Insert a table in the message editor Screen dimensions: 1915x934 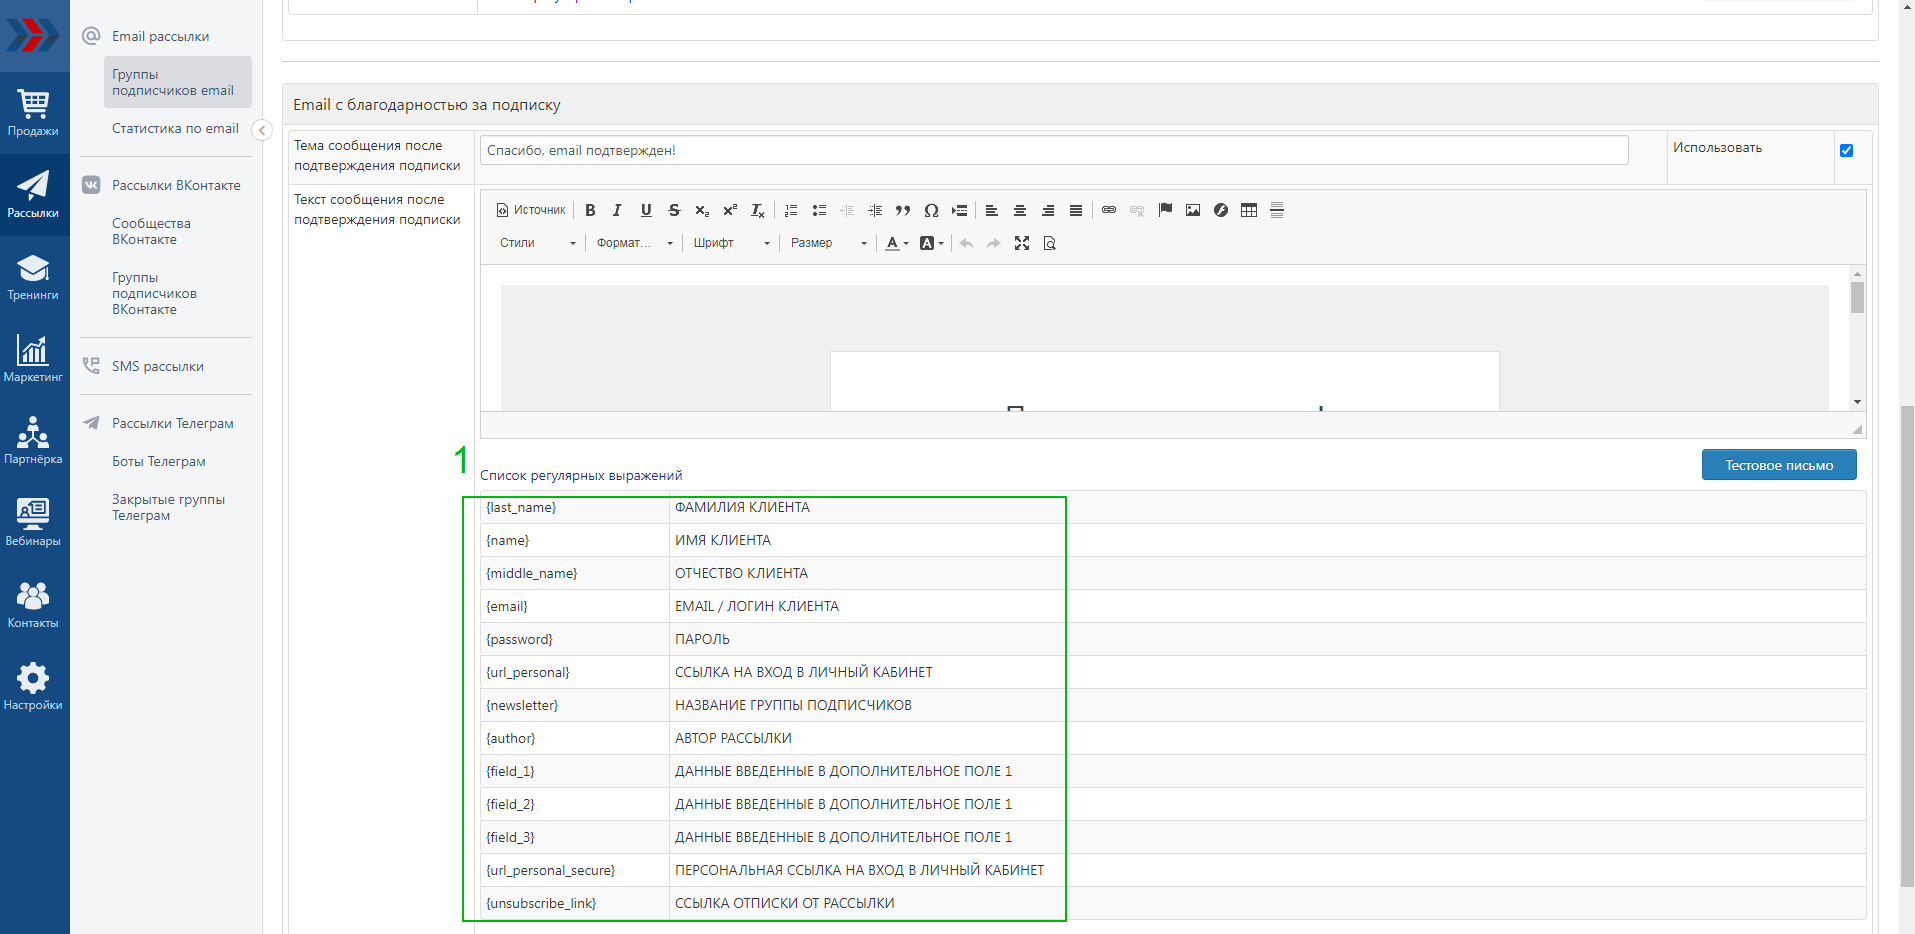coord(1249,210)
